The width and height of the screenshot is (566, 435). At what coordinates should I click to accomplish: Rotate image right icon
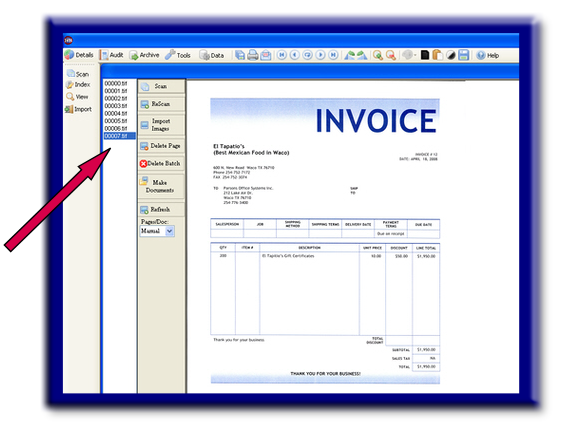coord(362,55)
